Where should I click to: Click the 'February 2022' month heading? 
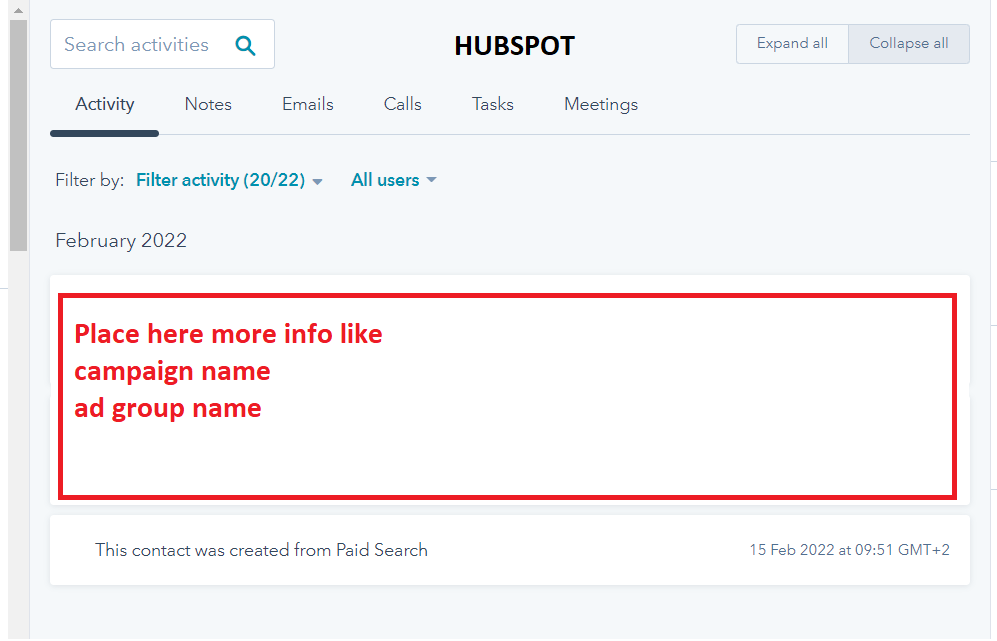[x=121, y=241]
